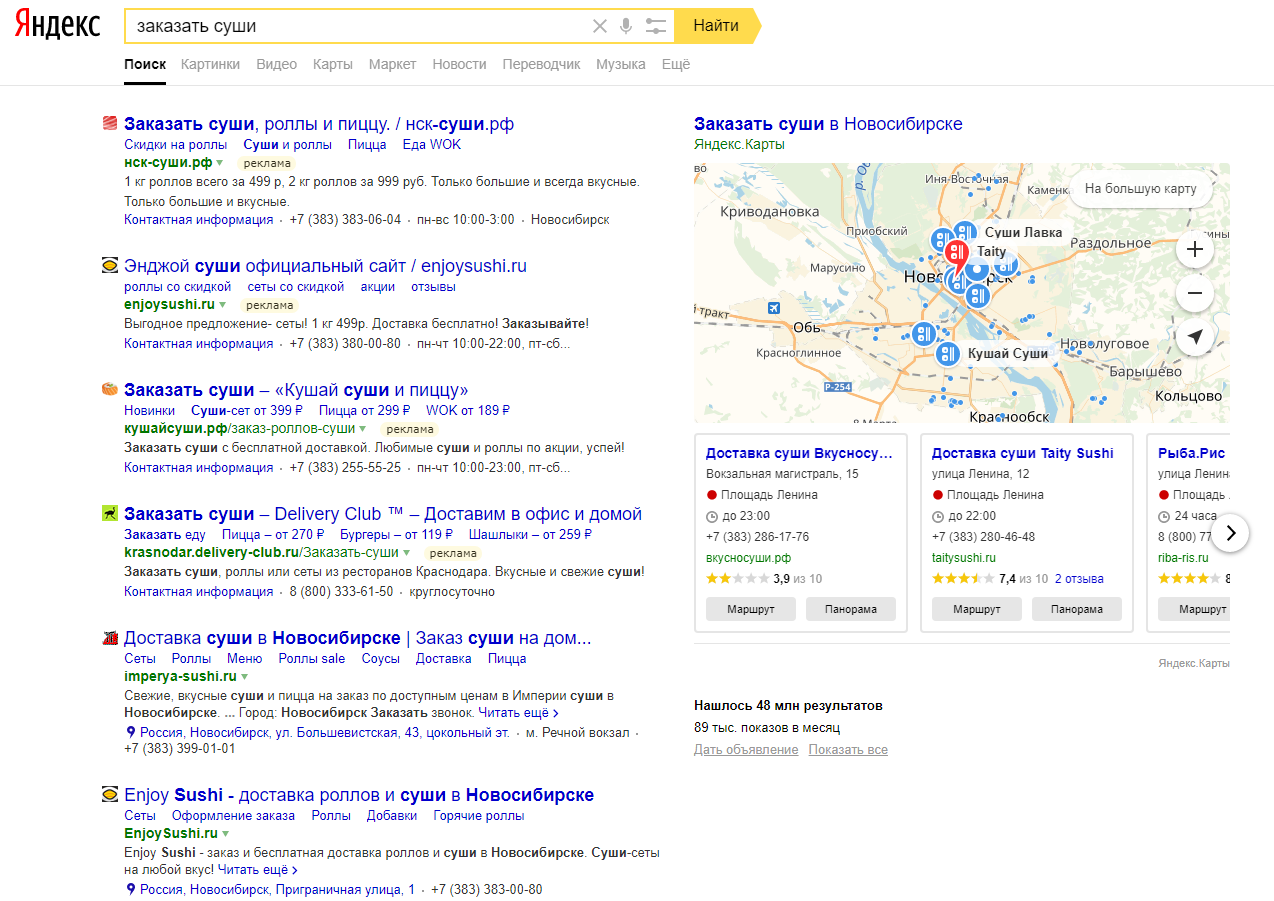Viewport: 1274px width, 901px height.
Task: Open Бургеры – от 119 ₽ sitelink
Action: [x=396, y=535]
